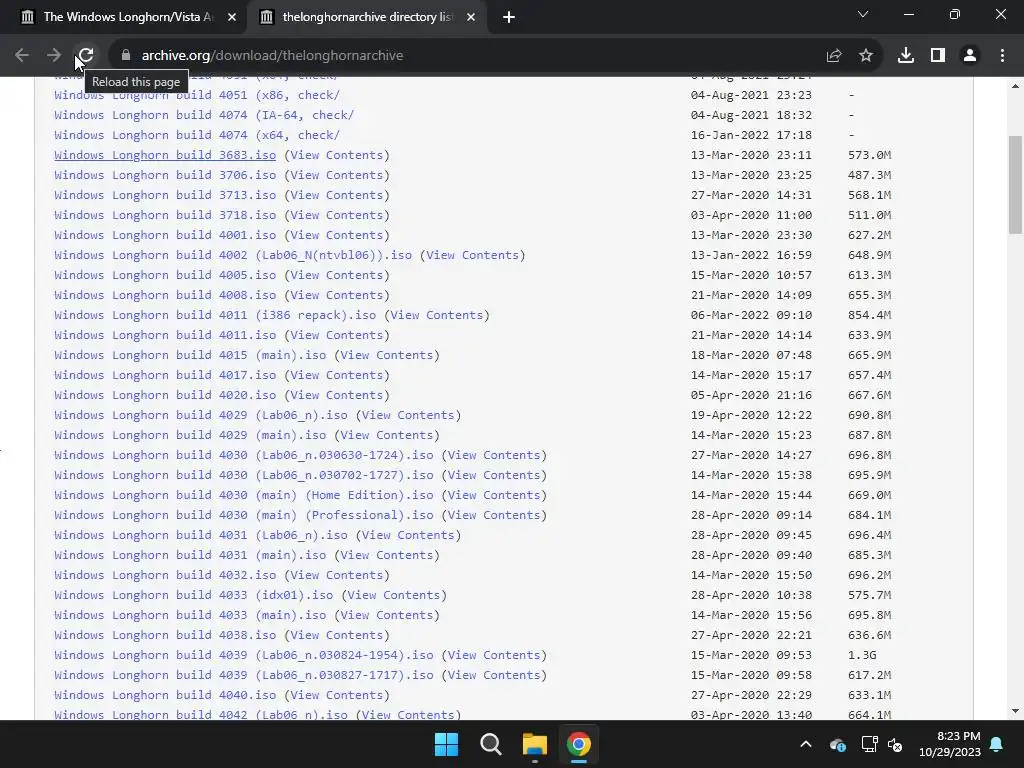This screenshot has width=1024, height=768.
Task: Open Windows Longhorn build 3683.iso link
Action: click(x=165, y=155)
